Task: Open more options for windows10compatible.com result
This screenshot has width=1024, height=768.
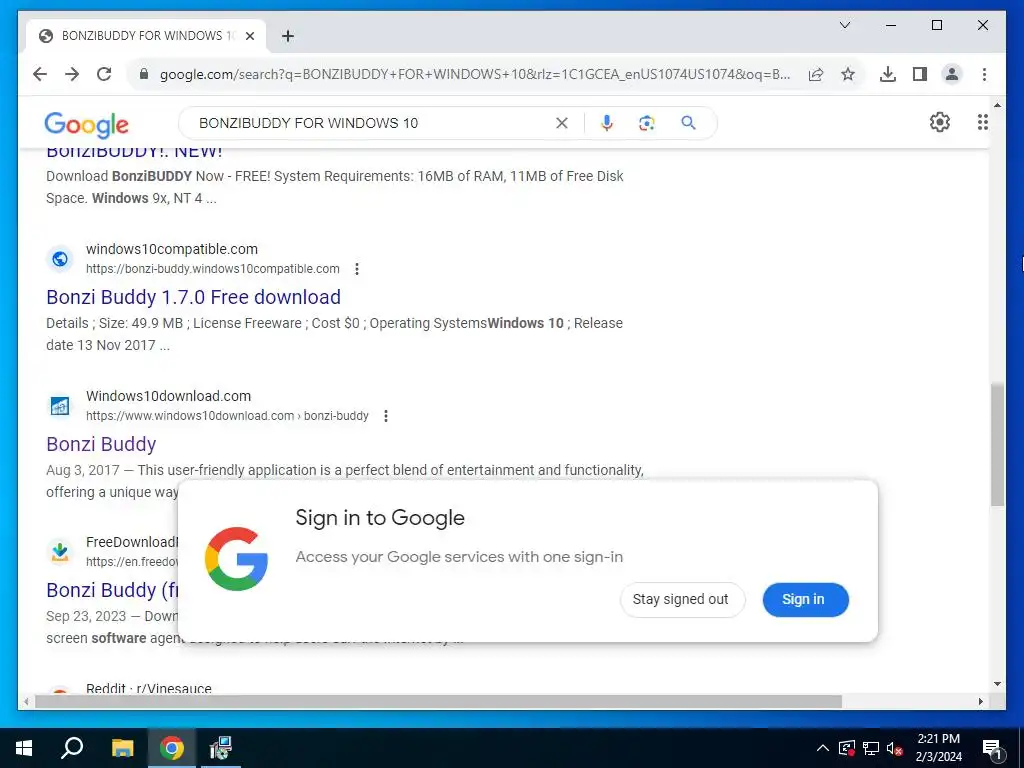Action: [x=357, y=269]
